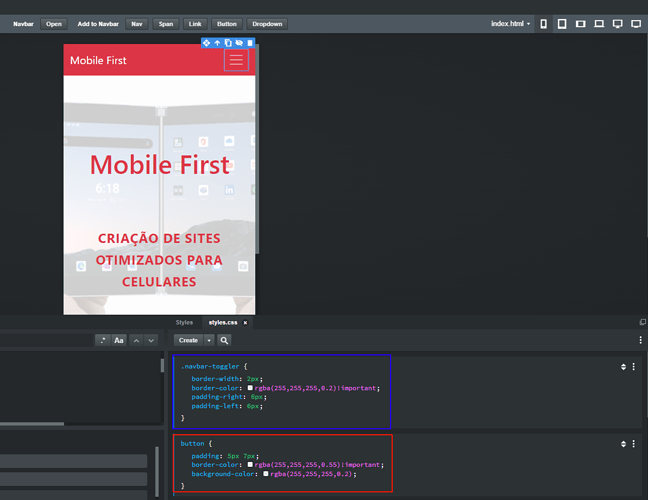
Task: Click the .navbar-toggler selector text
Action: [x=210, y=367]
